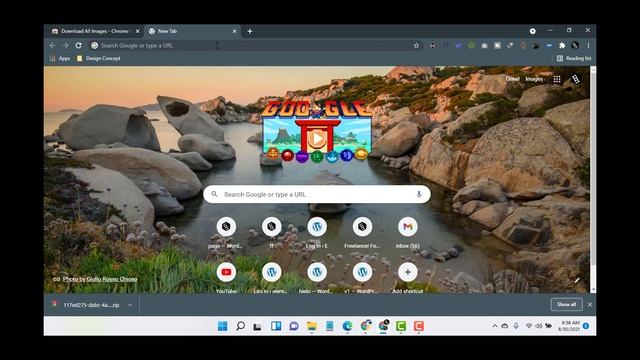The image size is (640, 360).
Task: Open the Google apps grid
Action: 557,79
